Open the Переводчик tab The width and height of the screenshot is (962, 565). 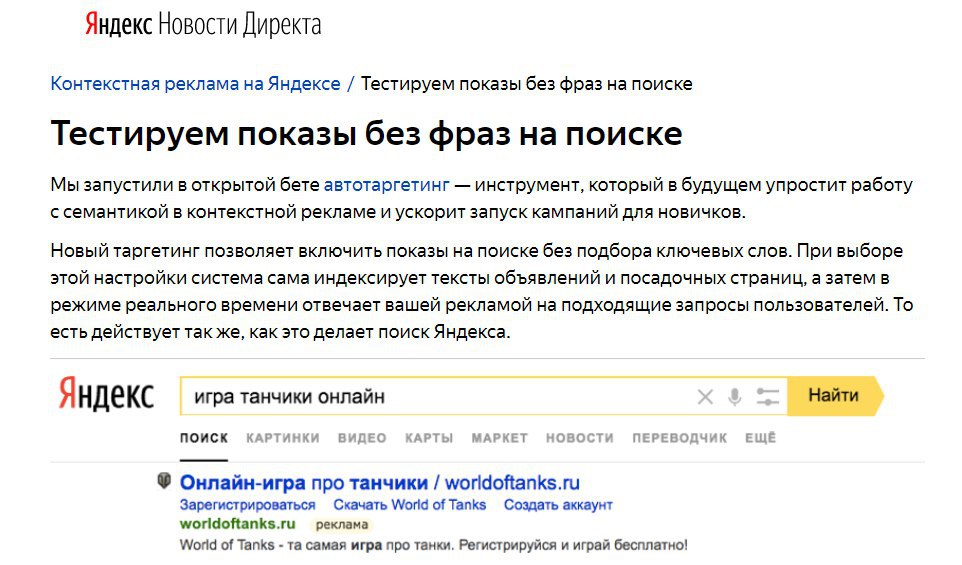(x=680, y=438)
